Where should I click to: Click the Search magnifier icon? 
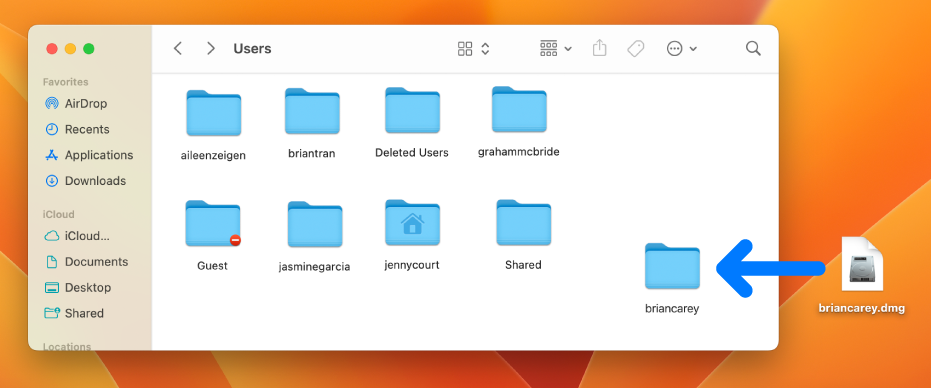(x=753, y=49)
